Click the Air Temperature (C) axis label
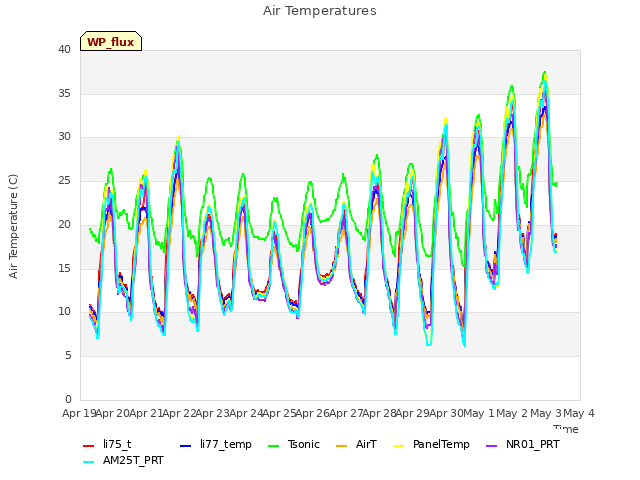Screen dimensions: 640x480 coord(13,226)
